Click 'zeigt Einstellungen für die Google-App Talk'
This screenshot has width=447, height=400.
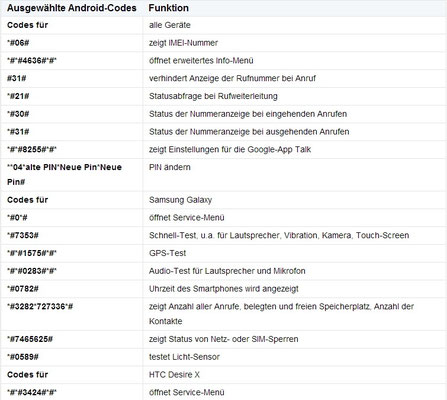[230, 150]
